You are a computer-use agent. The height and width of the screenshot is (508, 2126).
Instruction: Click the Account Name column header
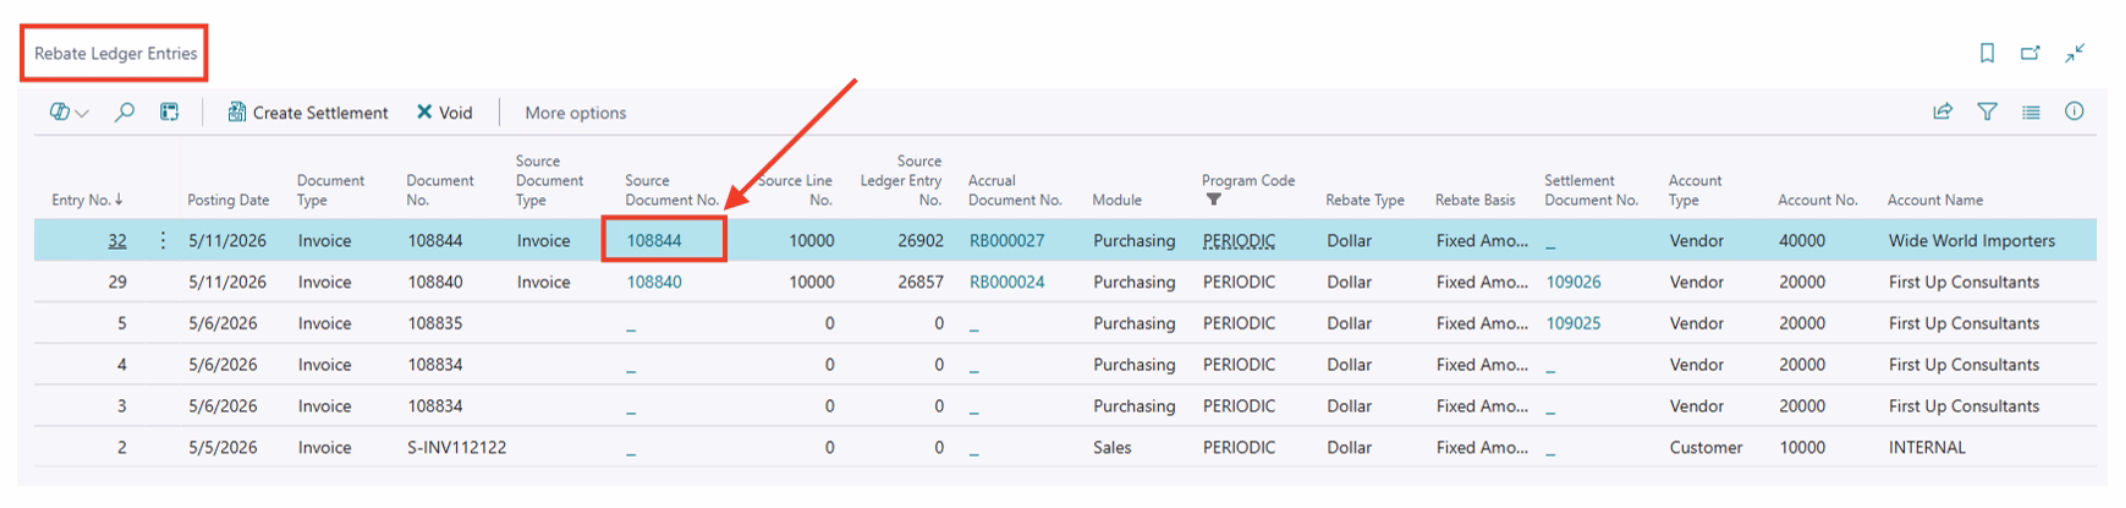1934,200
